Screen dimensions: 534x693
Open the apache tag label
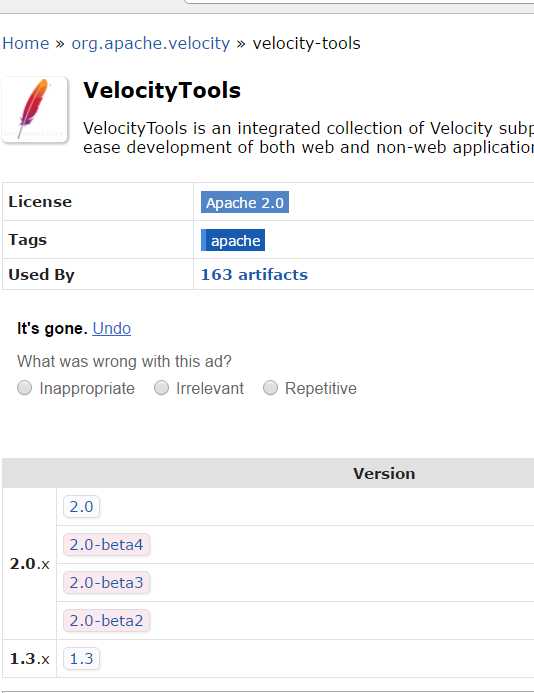point(233,240)
